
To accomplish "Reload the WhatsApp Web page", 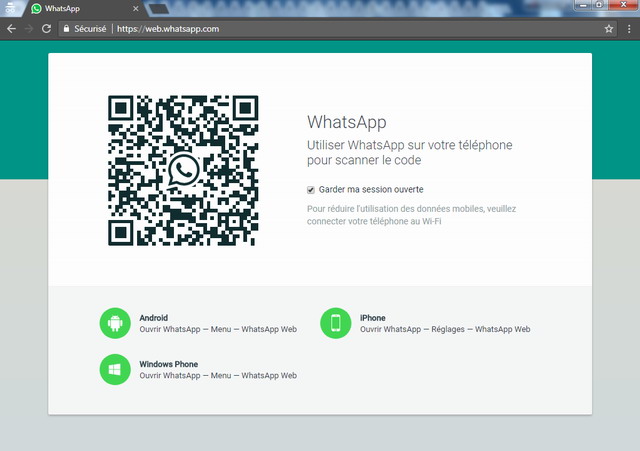I will tap(47, 29).
